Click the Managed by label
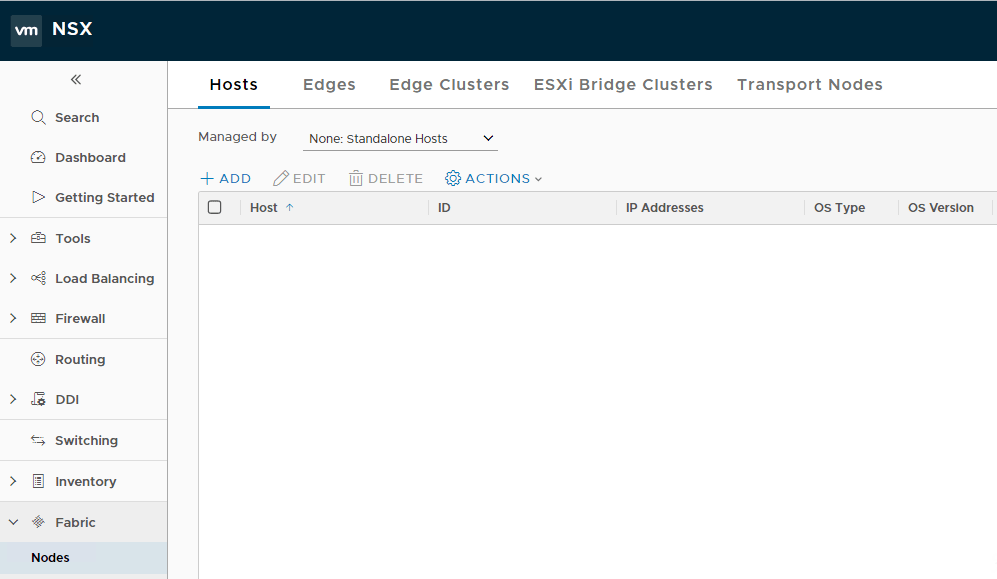 coord(237,137)
